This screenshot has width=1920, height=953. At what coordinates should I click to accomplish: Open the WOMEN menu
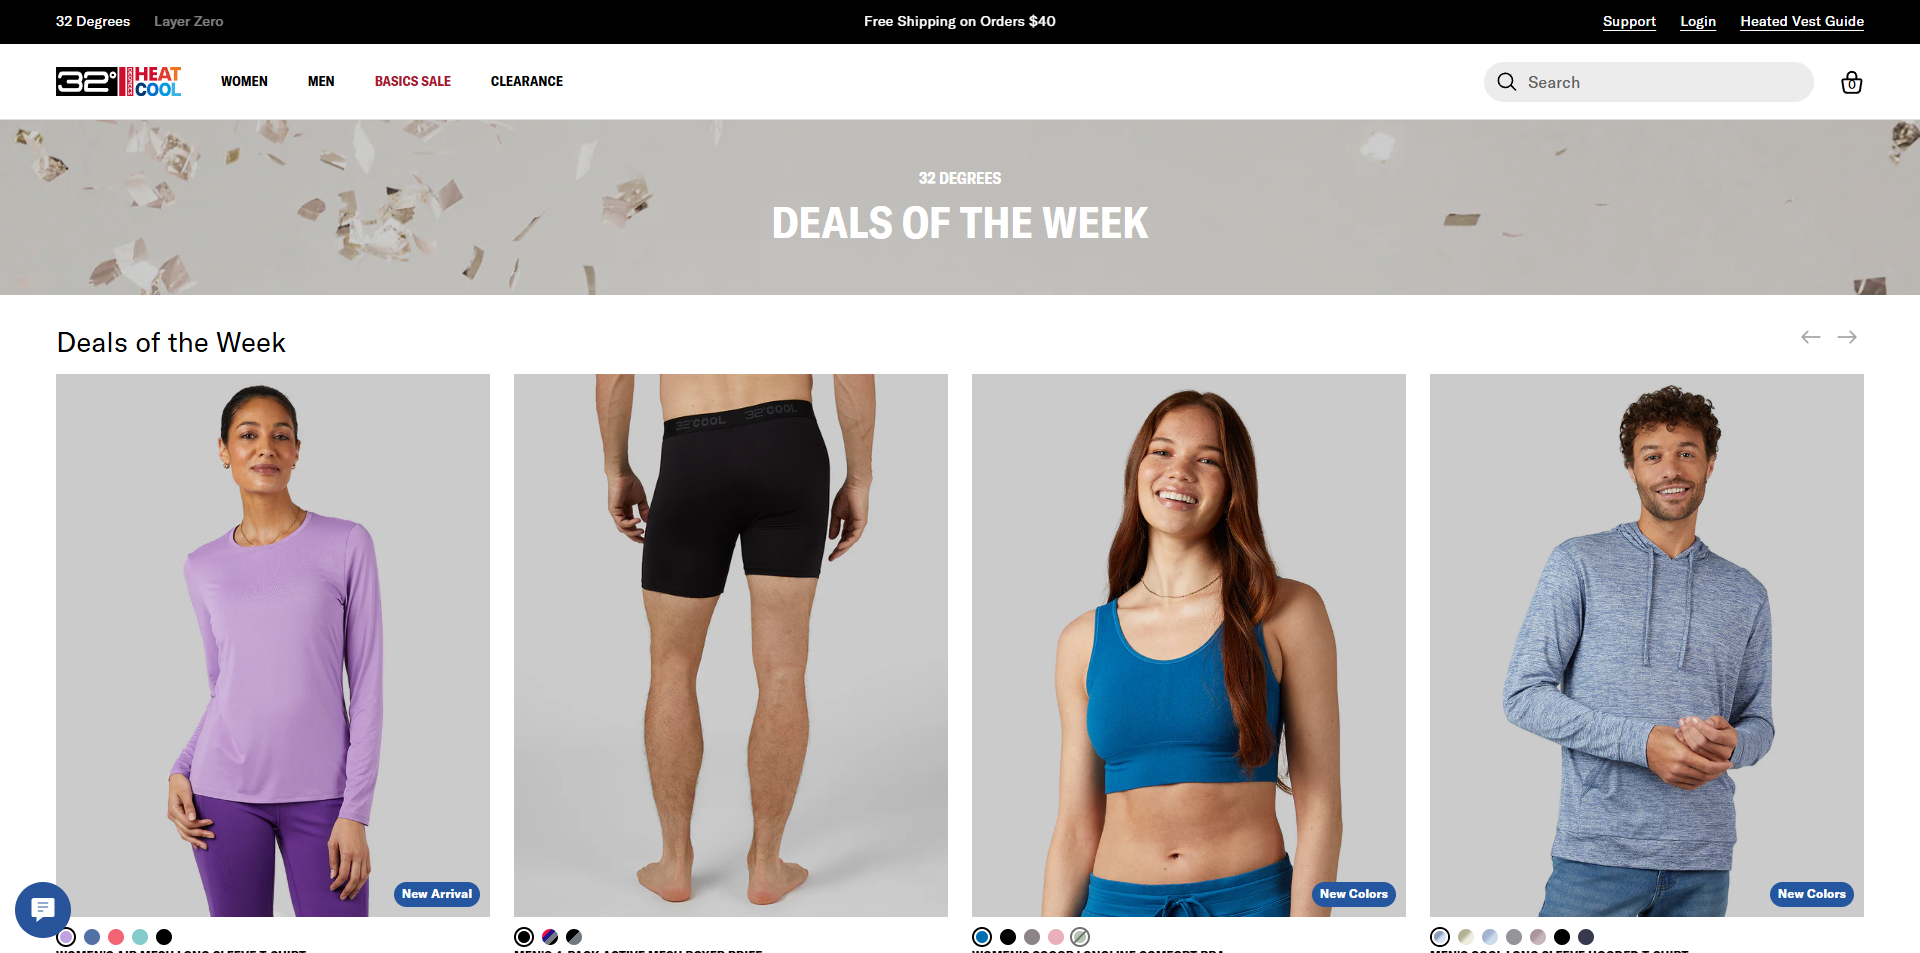[244, 81]
